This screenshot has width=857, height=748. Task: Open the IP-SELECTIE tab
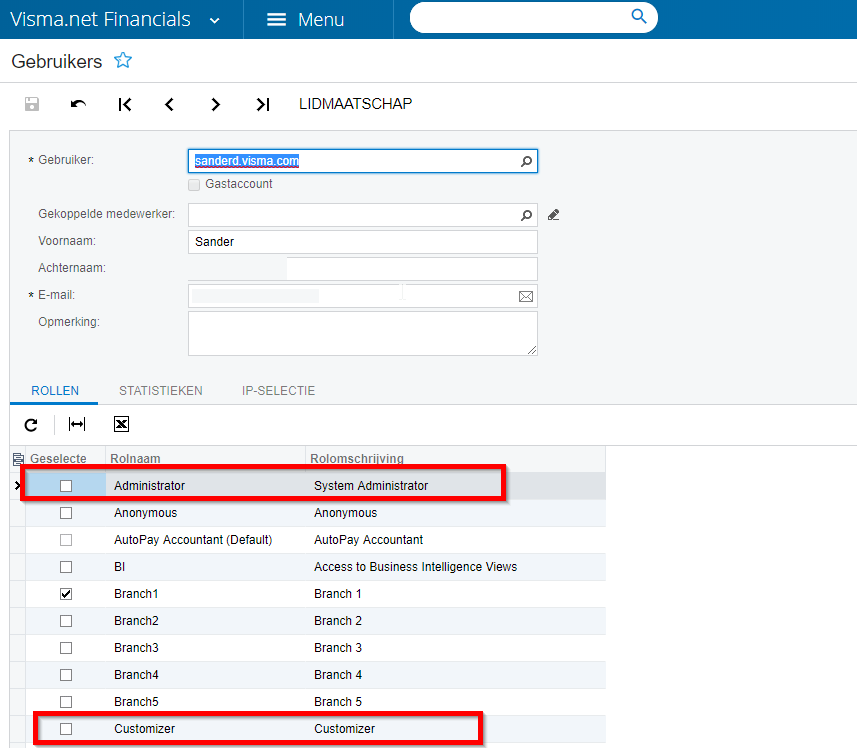coord(278,391)
